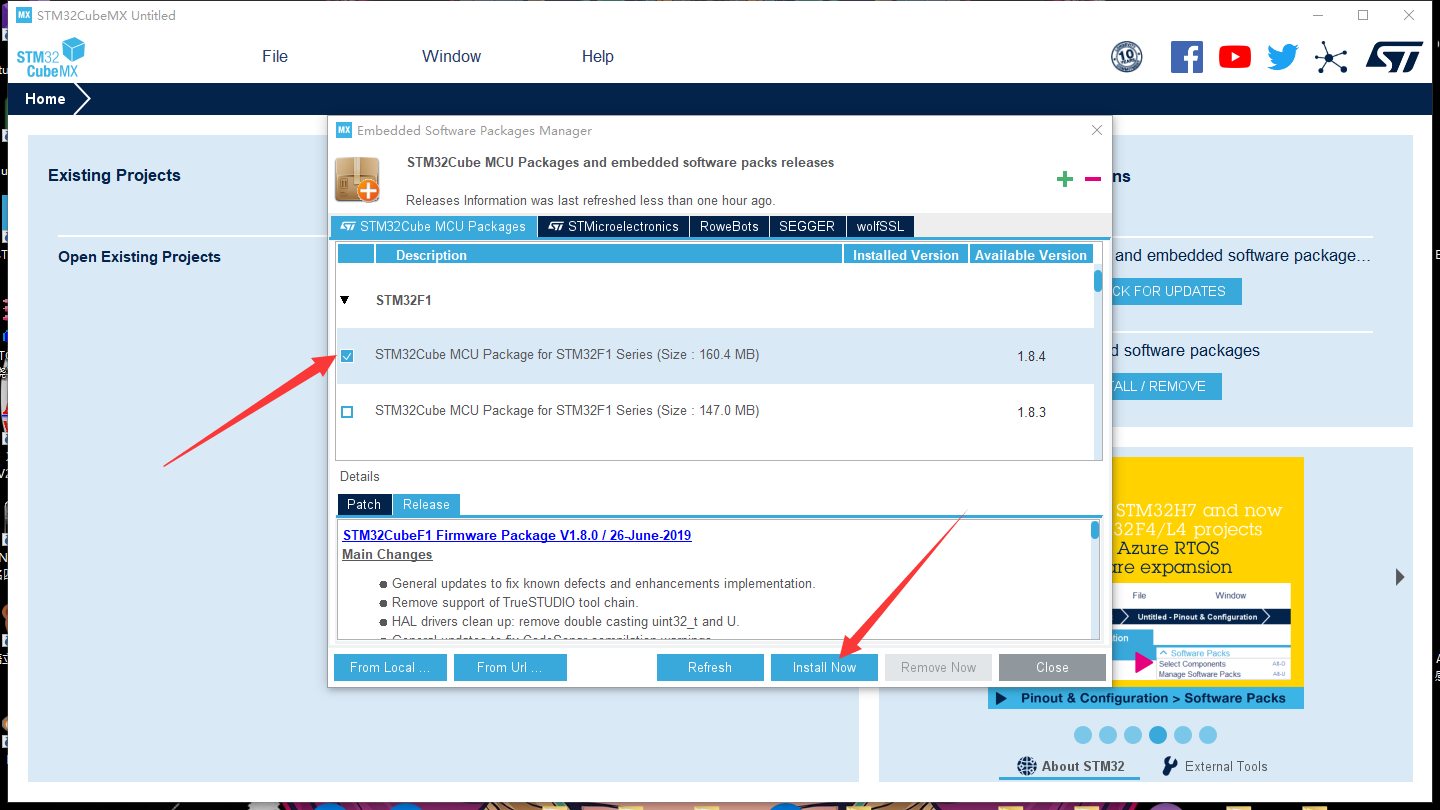The image size is (1440, 810).
Task: Advance the banner carousel with right arrow
Action: point(1400,577)
